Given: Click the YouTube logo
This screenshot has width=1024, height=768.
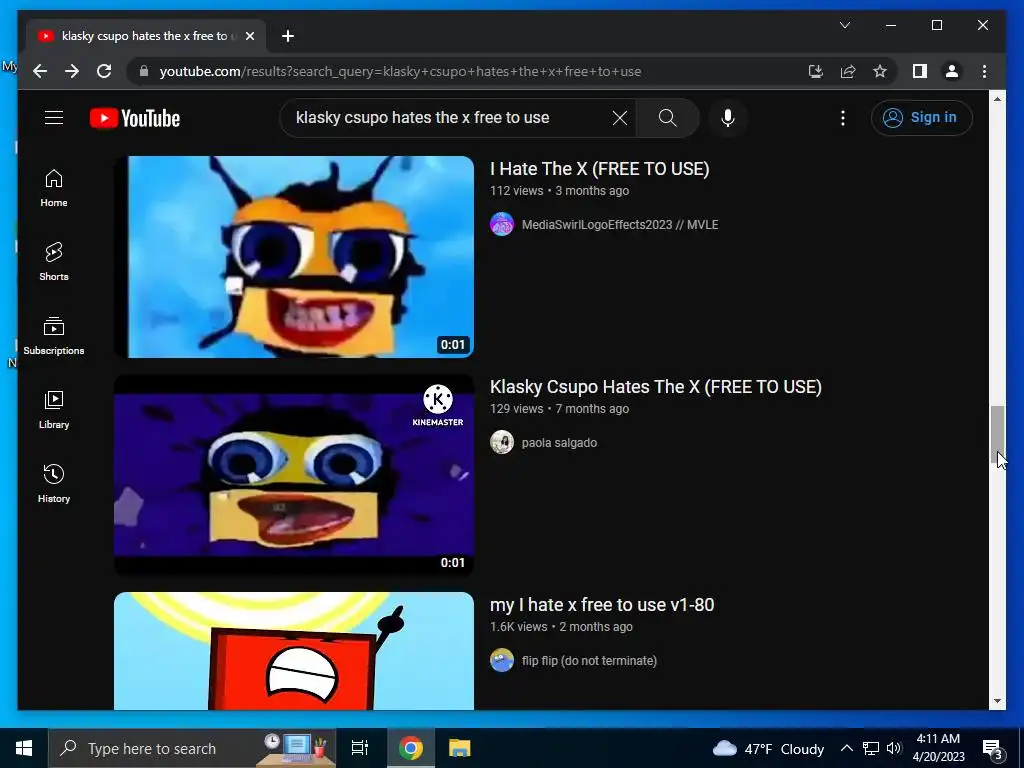Looking at the screenshot, I should pos(135,118).
